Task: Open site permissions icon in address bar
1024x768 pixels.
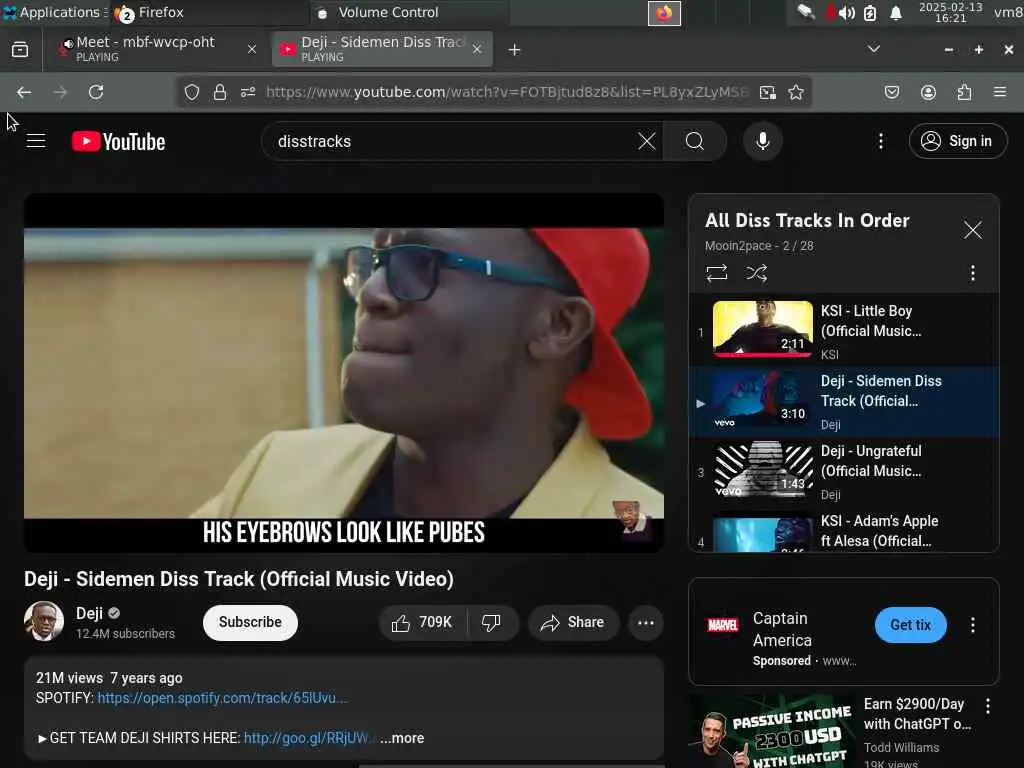Action: tap(248, 92)
